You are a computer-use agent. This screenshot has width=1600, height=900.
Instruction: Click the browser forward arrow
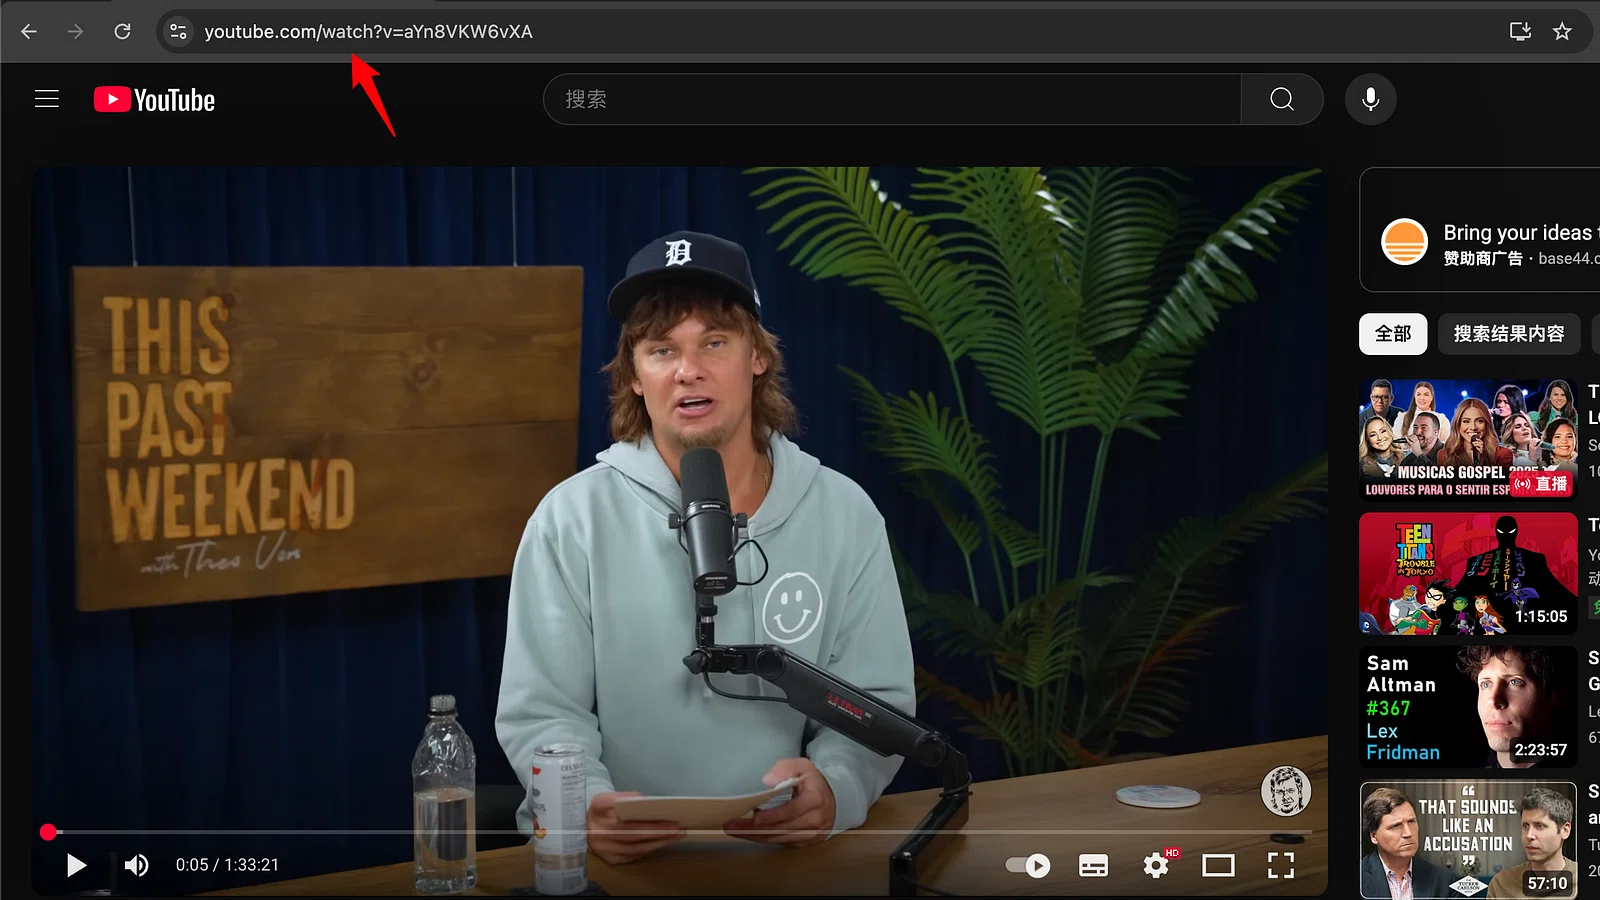75,31
